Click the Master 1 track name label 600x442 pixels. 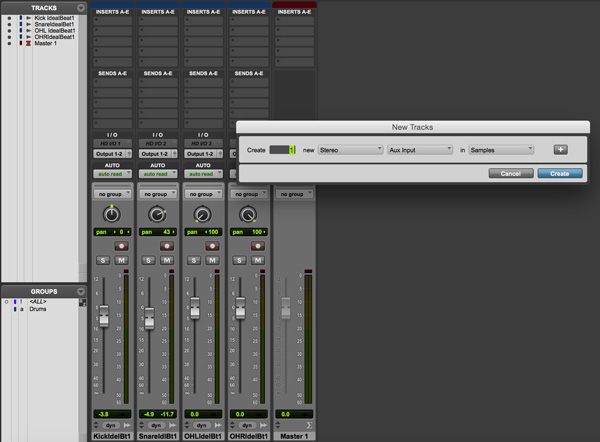(294, 436)
